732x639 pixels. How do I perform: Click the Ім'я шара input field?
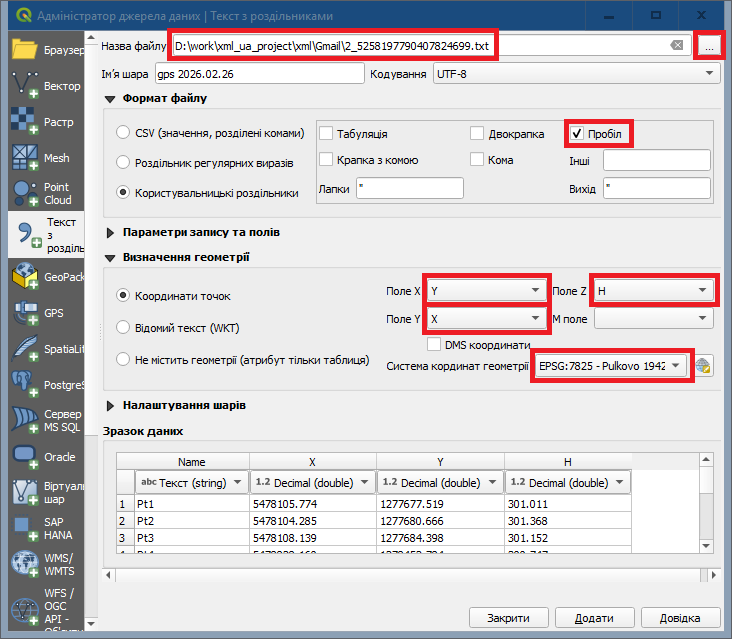click(259, 74)
